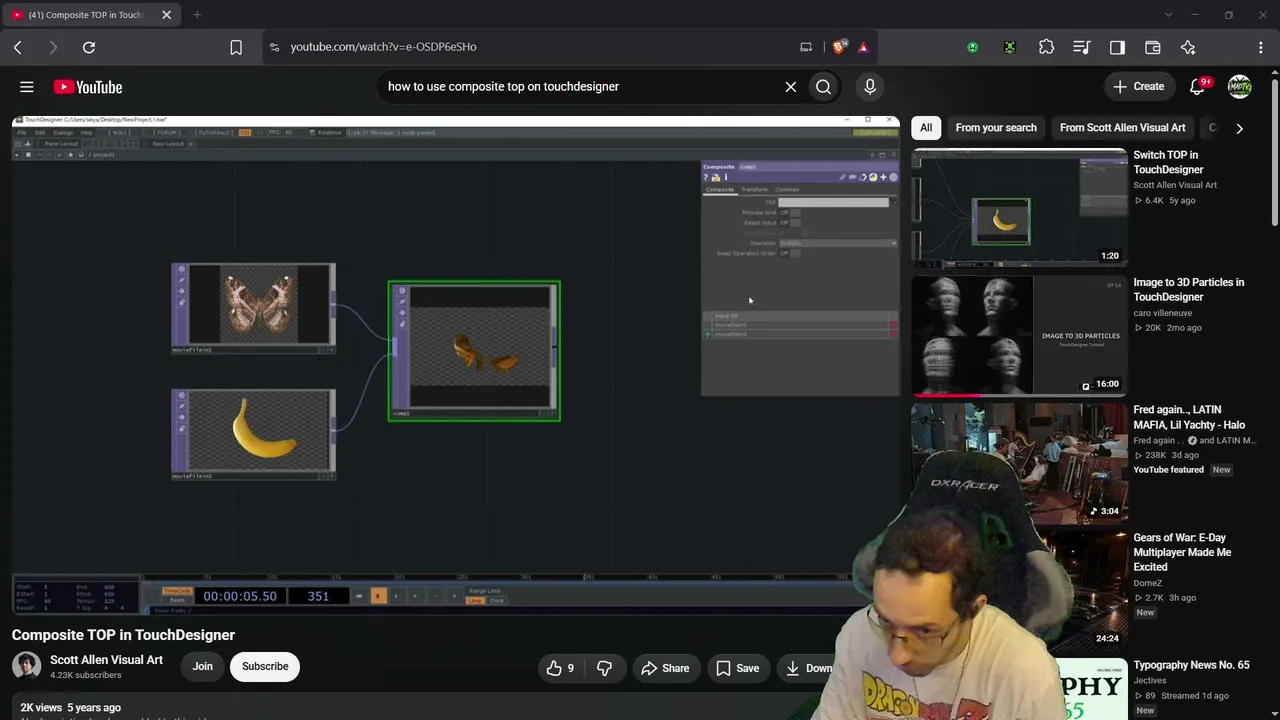1280x720 pixels.
Task: Select the "From your search" chip
Action: pyautogui.click(x=996, y=128)
